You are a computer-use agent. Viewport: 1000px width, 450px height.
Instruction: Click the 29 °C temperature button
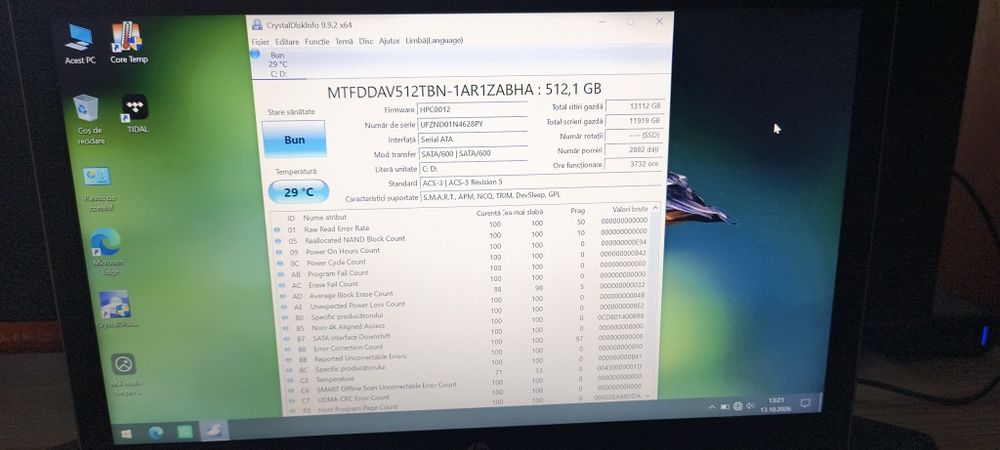point(298,192)
